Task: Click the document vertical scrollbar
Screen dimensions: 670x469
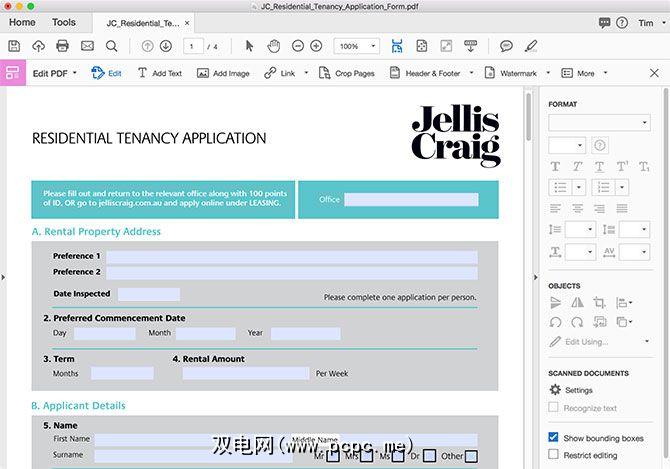Action: pos(529,120)
